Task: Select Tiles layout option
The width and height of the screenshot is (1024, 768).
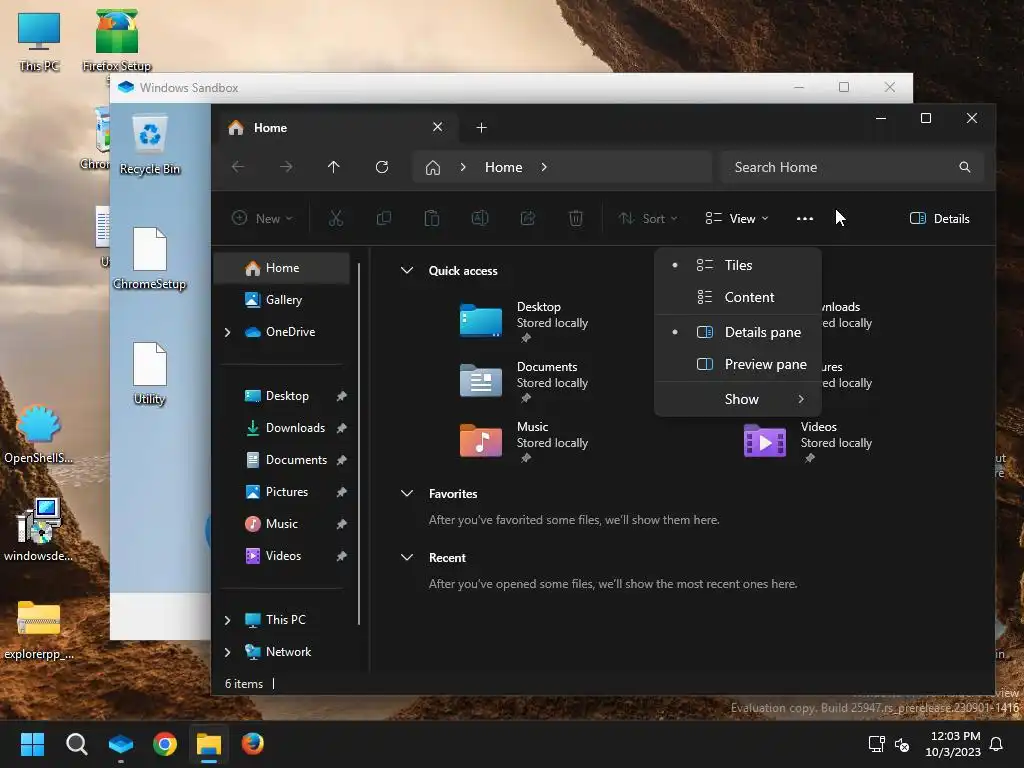Action: pos(738,265)
